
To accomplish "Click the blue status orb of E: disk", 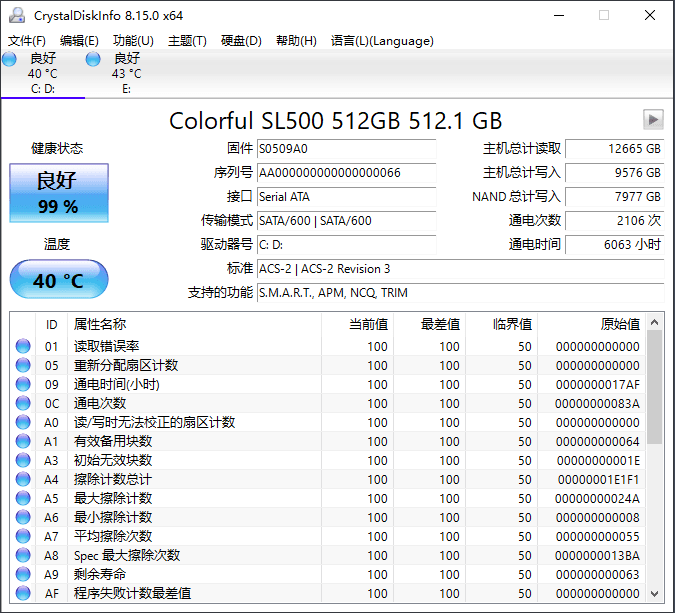I will click(93, 59).
